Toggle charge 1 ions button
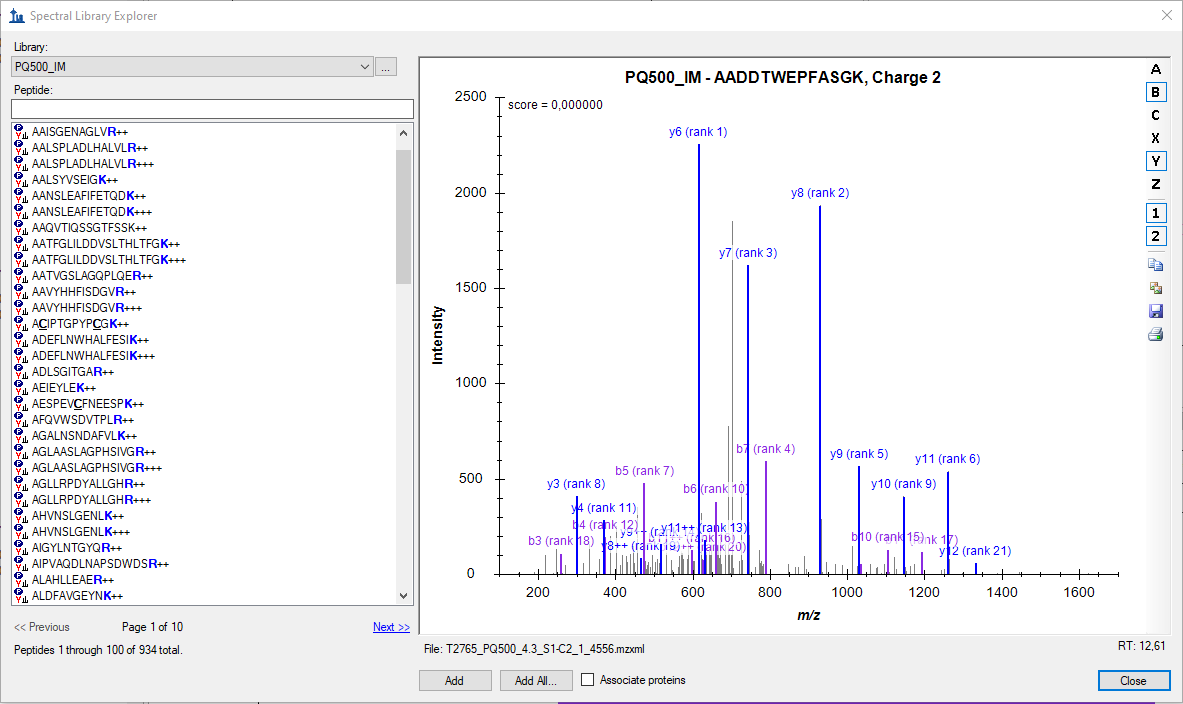Image resolution: width=1183 pixels, height=704 pixels. (x=1155, y=213)
